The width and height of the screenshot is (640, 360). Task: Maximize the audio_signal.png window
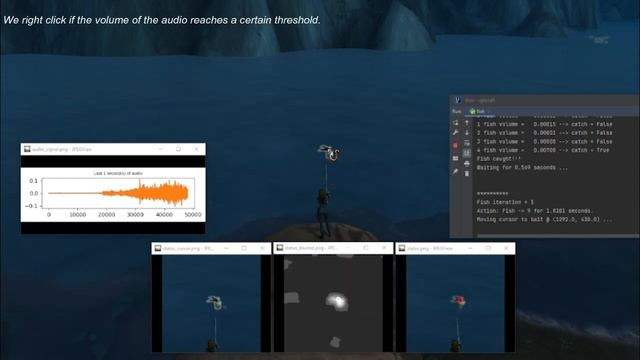[x=178, y=149]
